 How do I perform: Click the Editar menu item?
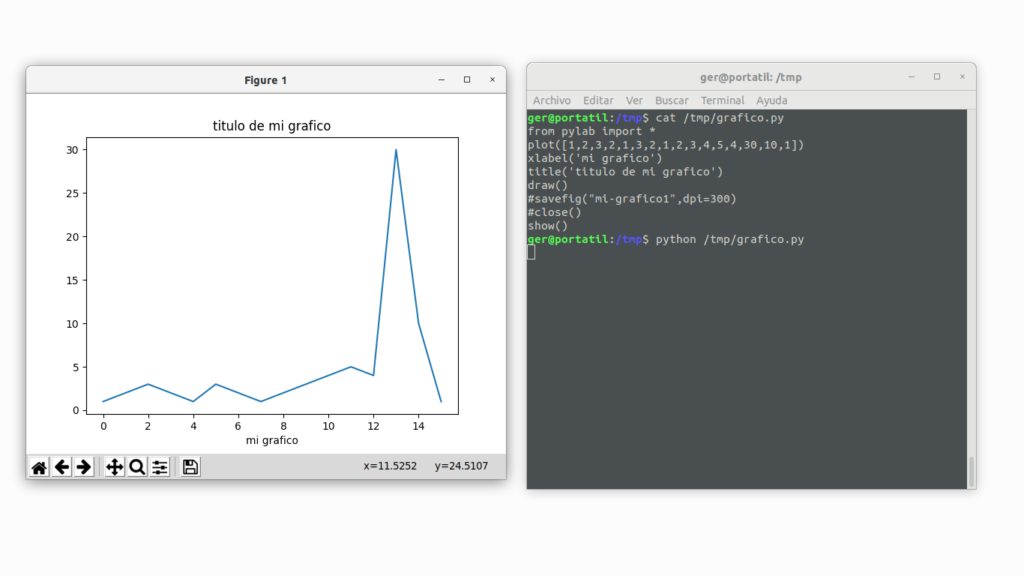point(597,100)
